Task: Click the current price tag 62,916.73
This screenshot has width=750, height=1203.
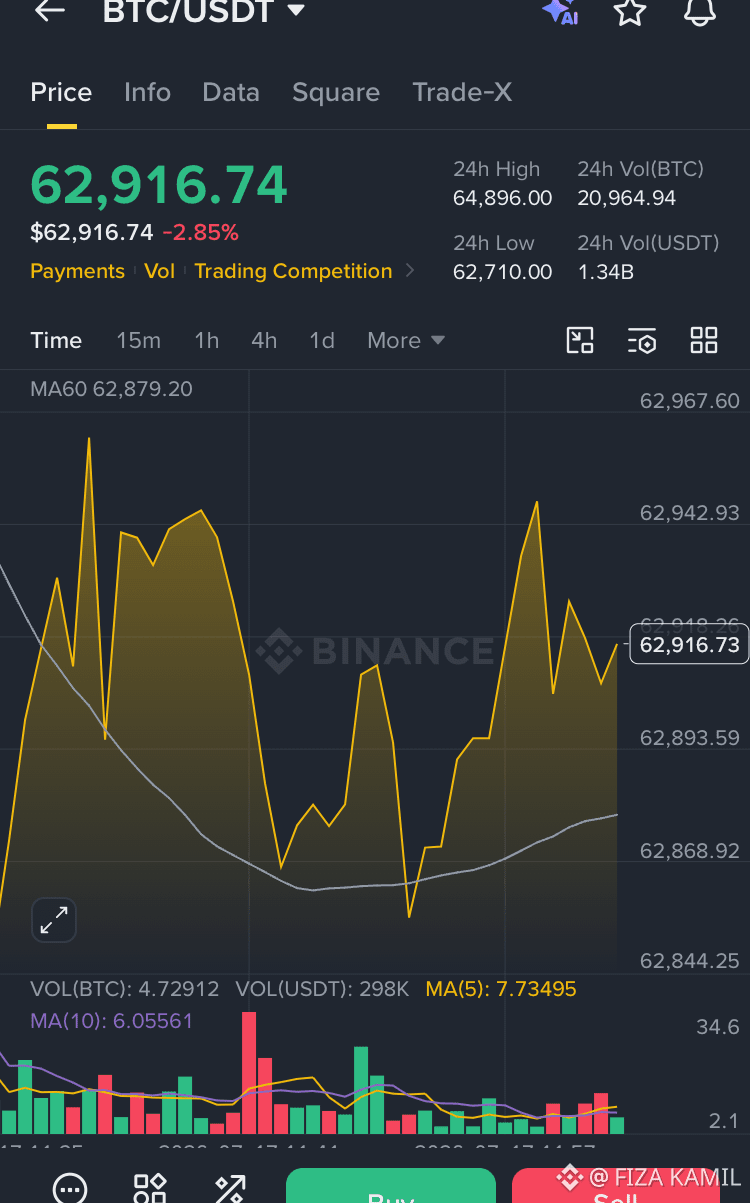Action: point(689,645)
